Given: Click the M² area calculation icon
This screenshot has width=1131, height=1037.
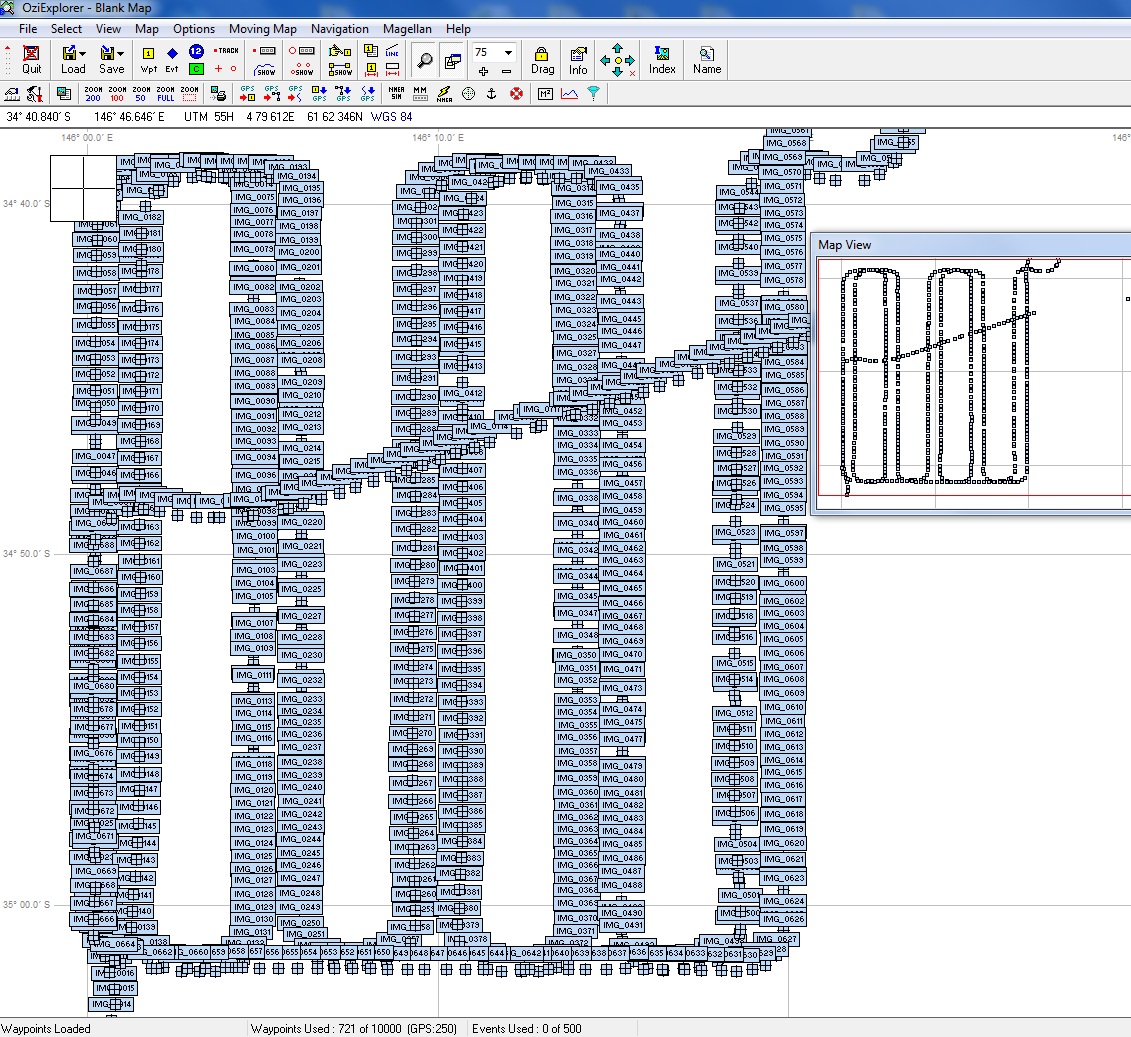Looking at the screenshot, I should pyautogui.click(x=545, y=94).
